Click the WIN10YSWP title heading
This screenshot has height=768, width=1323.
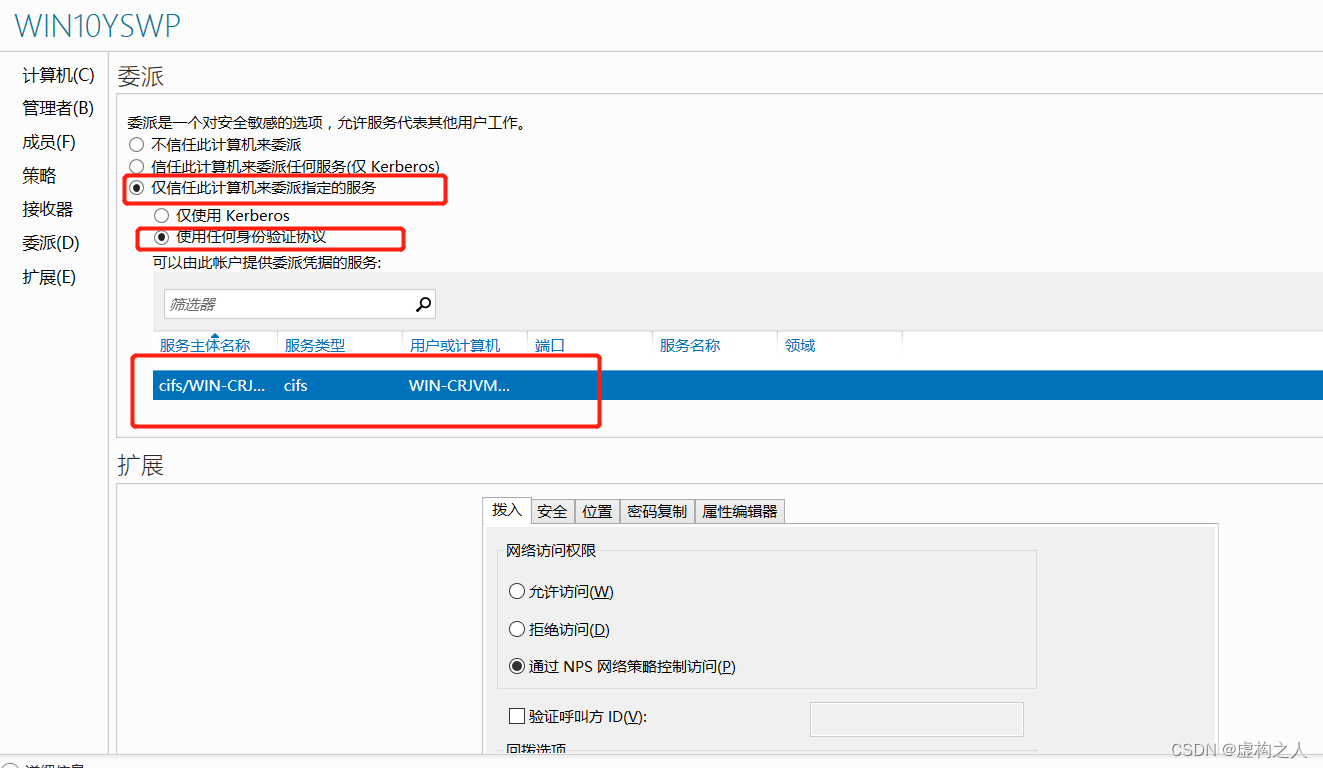pyautogui.click(x=98, y=26)
